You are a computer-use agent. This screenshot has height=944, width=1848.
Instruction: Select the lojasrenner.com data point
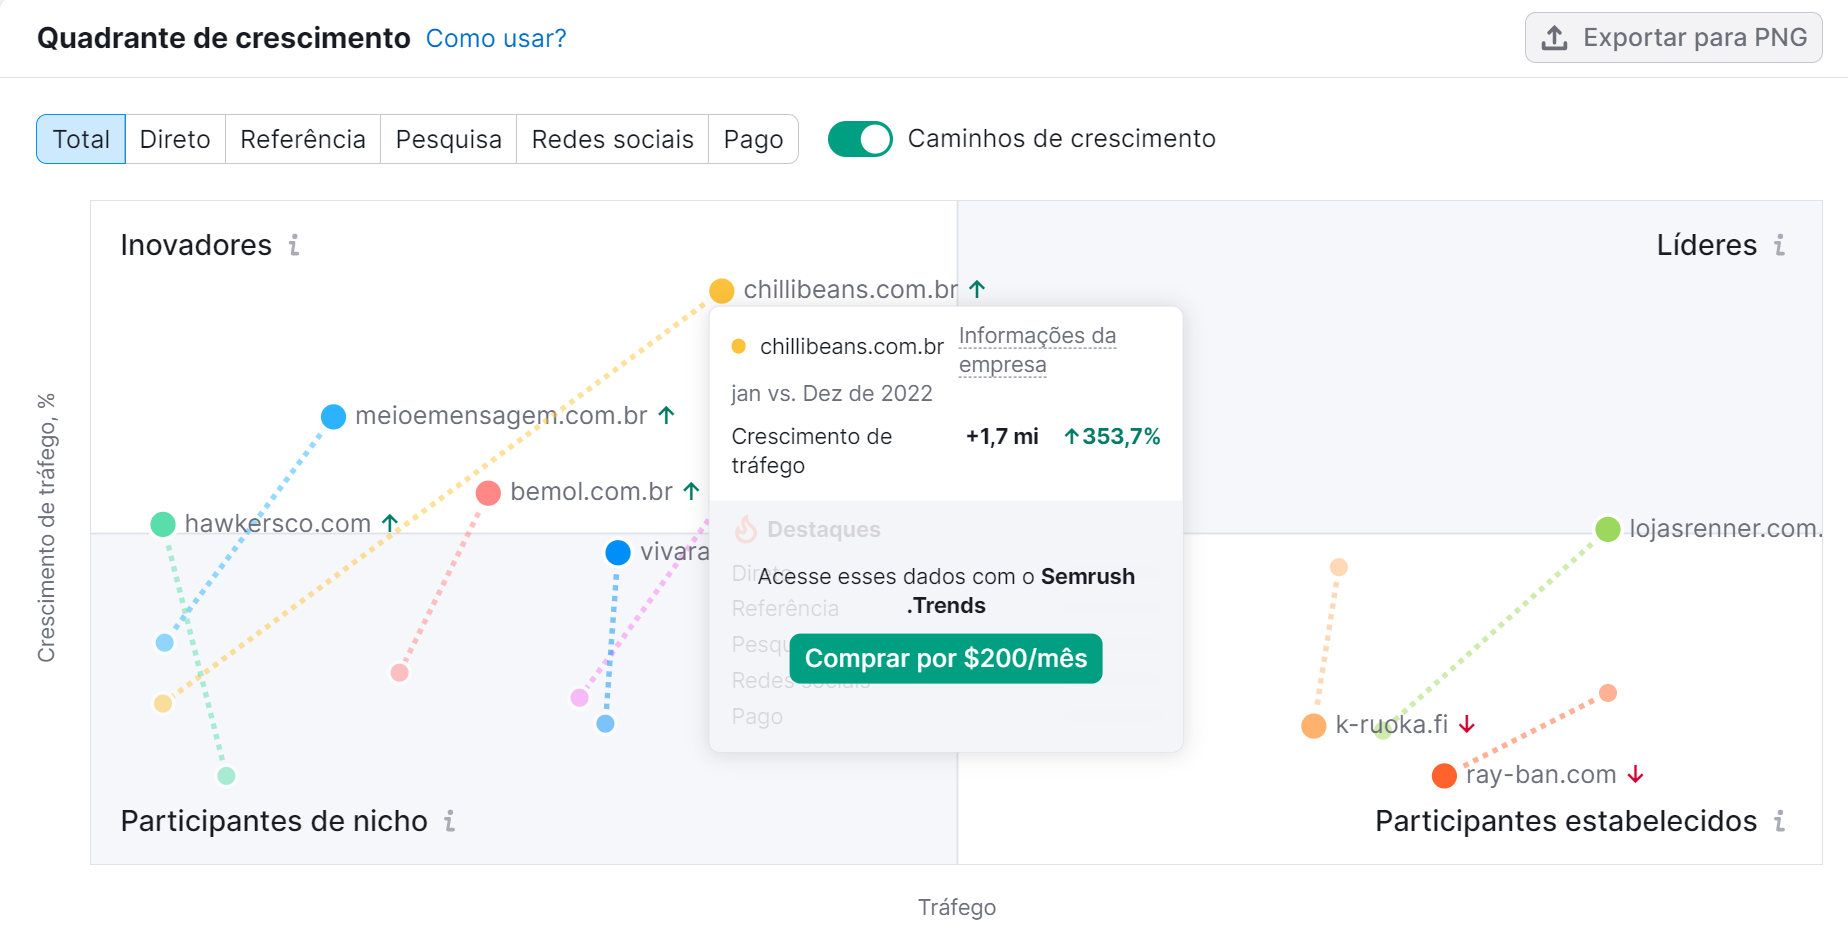[x=1607, y=528]
